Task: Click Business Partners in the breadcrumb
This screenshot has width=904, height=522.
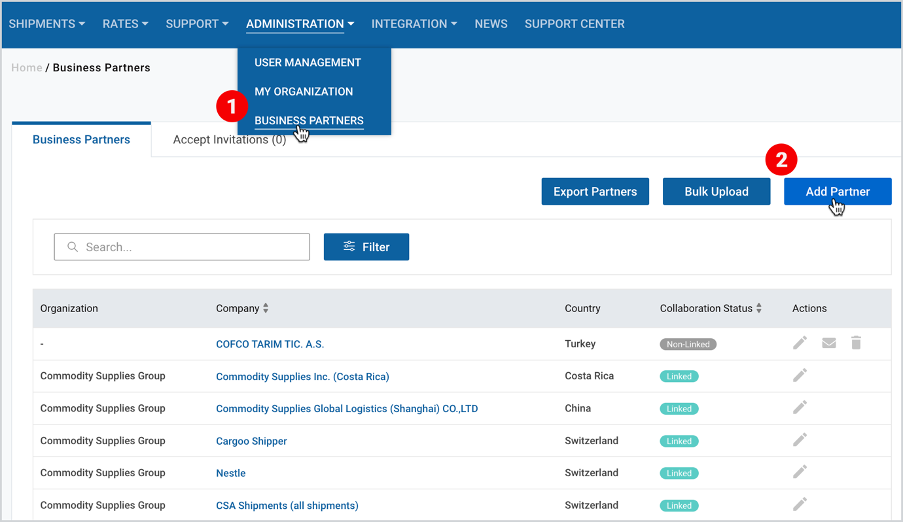Action: pos(101,67)
